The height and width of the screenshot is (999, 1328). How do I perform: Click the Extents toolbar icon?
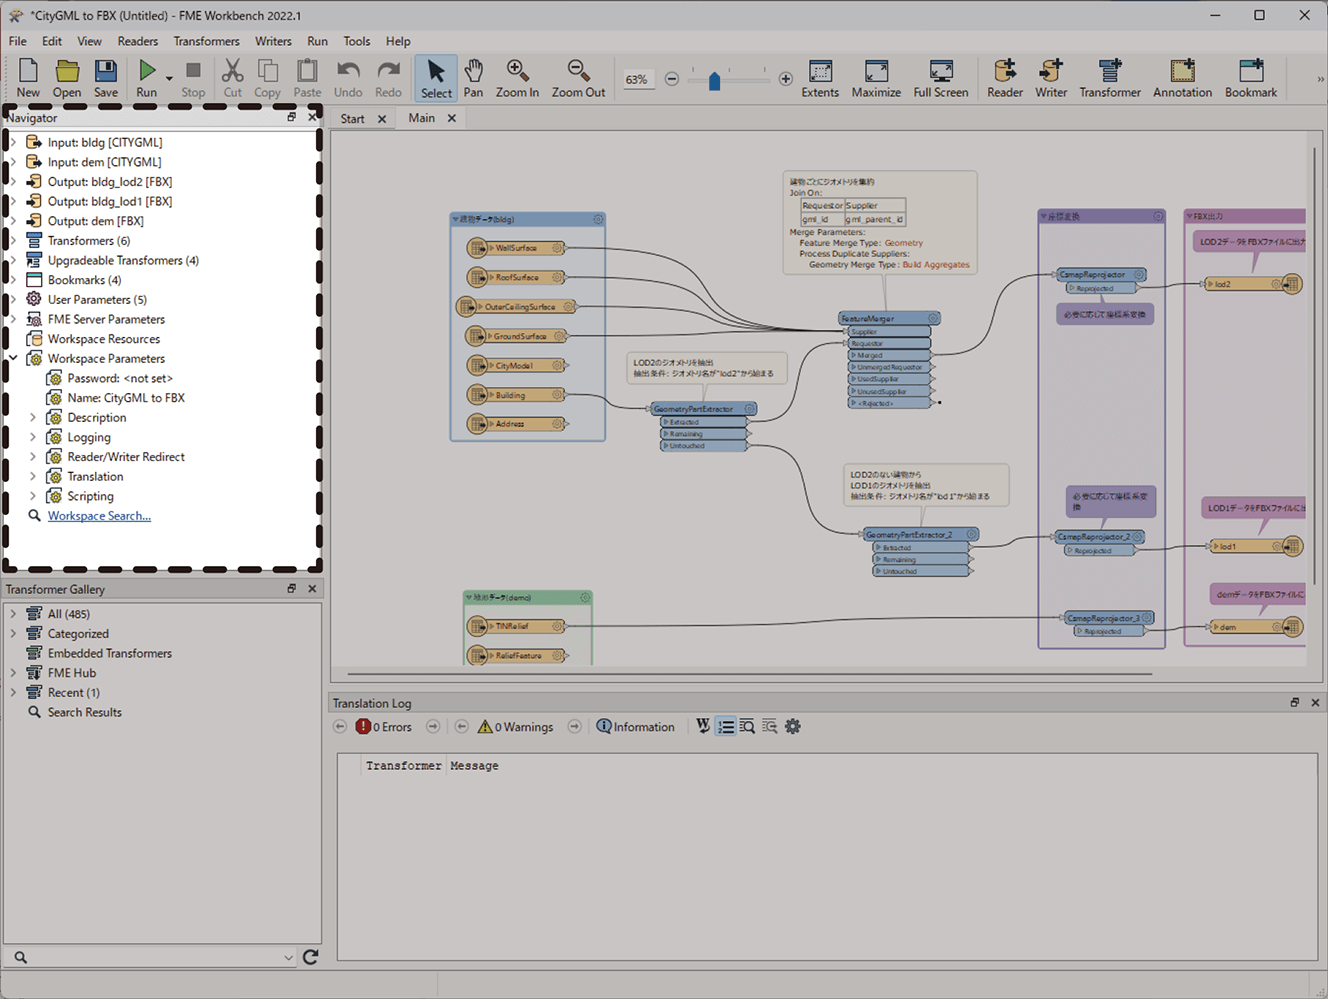(820, 78)
